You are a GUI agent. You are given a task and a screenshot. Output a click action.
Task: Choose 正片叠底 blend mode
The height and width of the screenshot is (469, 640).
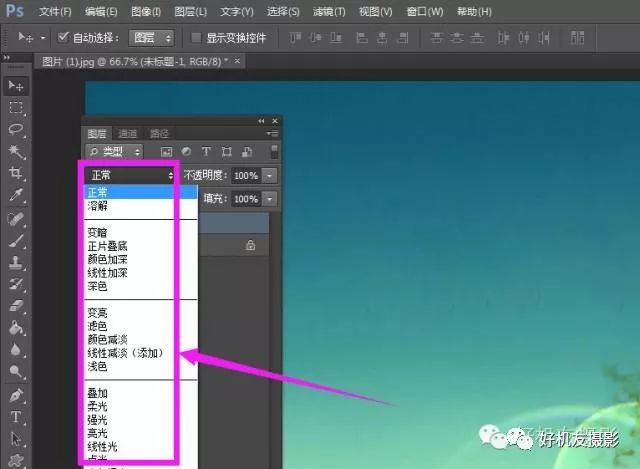coord(141,246)
